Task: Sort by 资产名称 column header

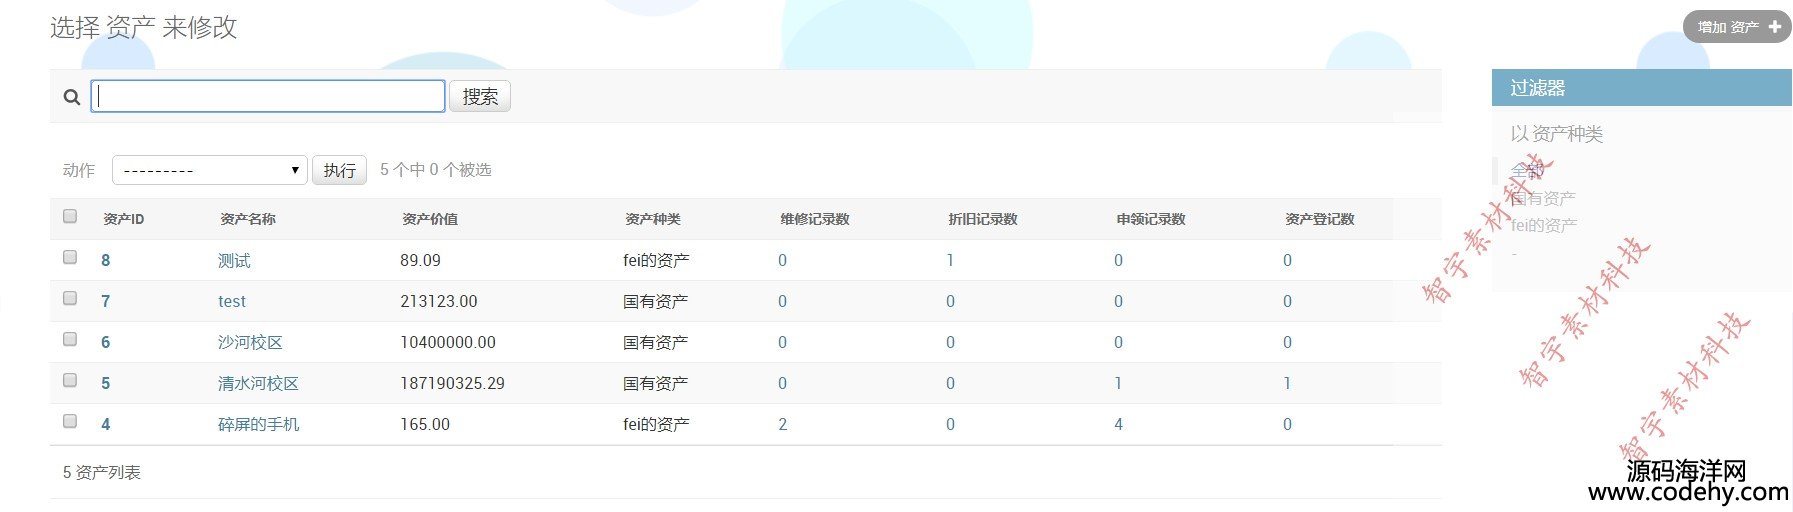Action: pos(248,219)
